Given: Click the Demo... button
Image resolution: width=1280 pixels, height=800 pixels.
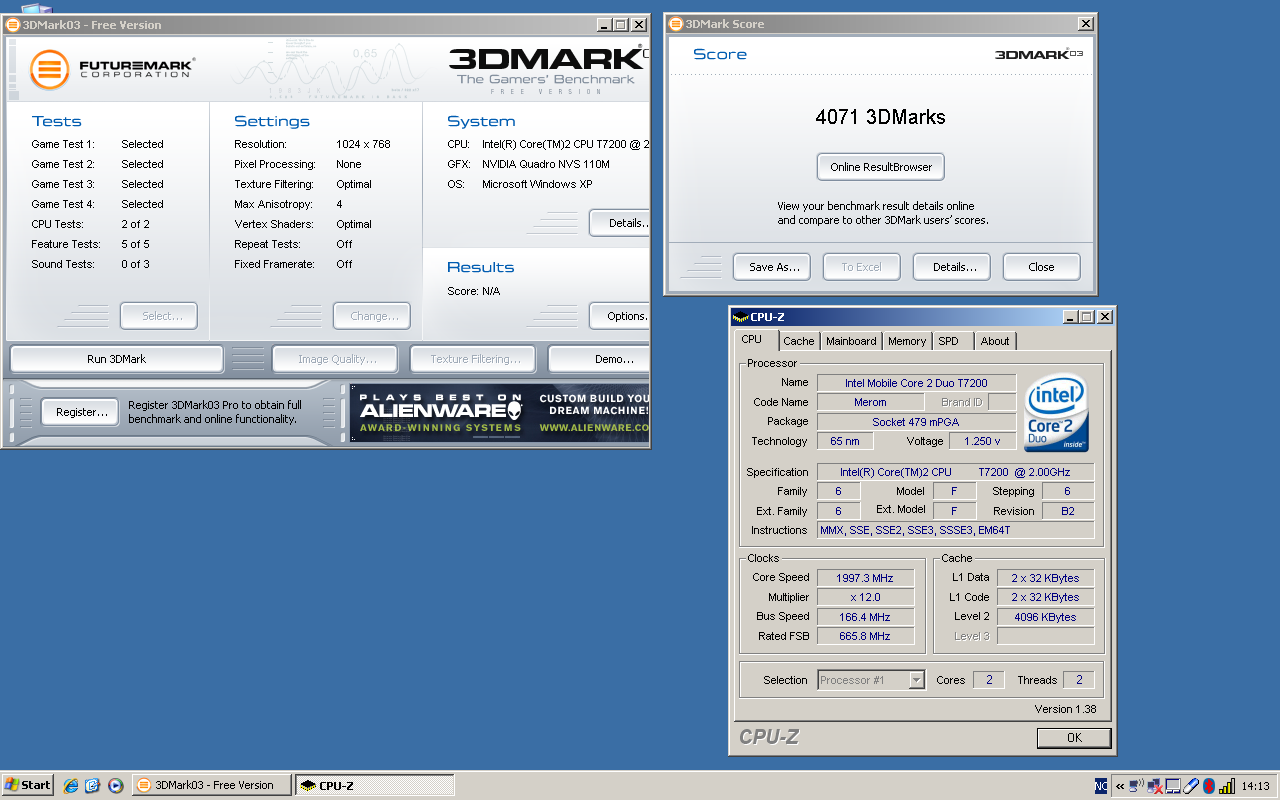Looking at the screenshot, I should [x=600, y=359].
